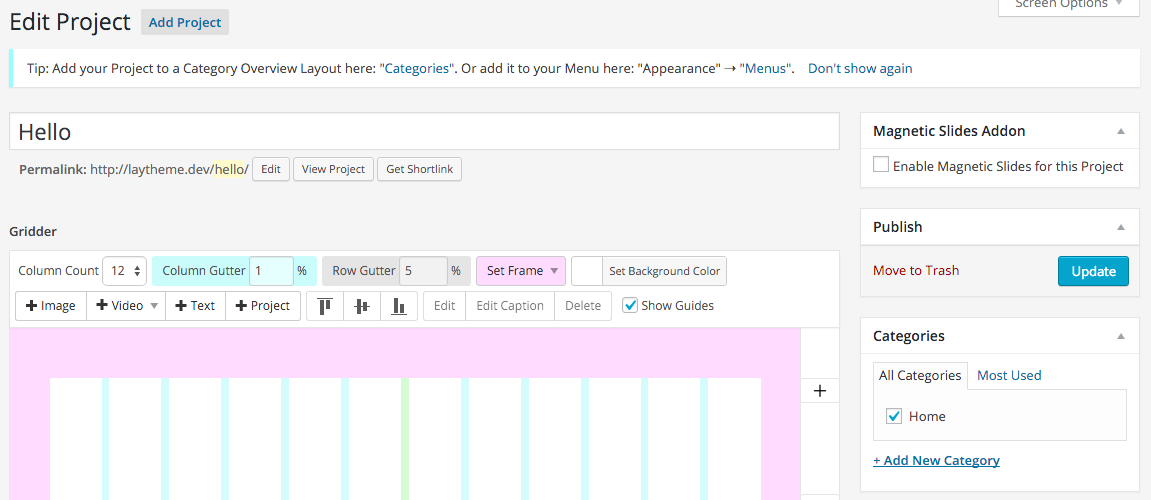Uncheck the Home category
Viewport: 1151px width, 500px height.
(x=895, y=416)
